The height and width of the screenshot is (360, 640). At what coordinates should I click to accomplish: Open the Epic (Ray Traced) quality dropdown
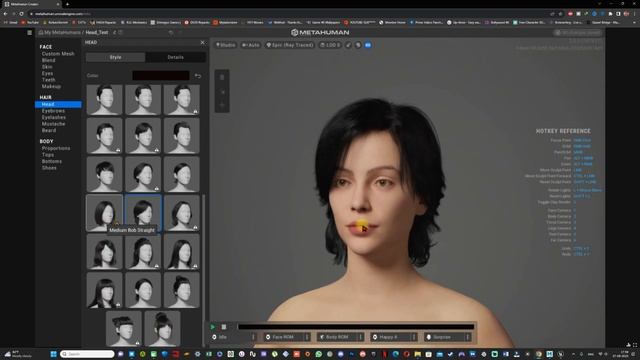[x=290, y=45]
